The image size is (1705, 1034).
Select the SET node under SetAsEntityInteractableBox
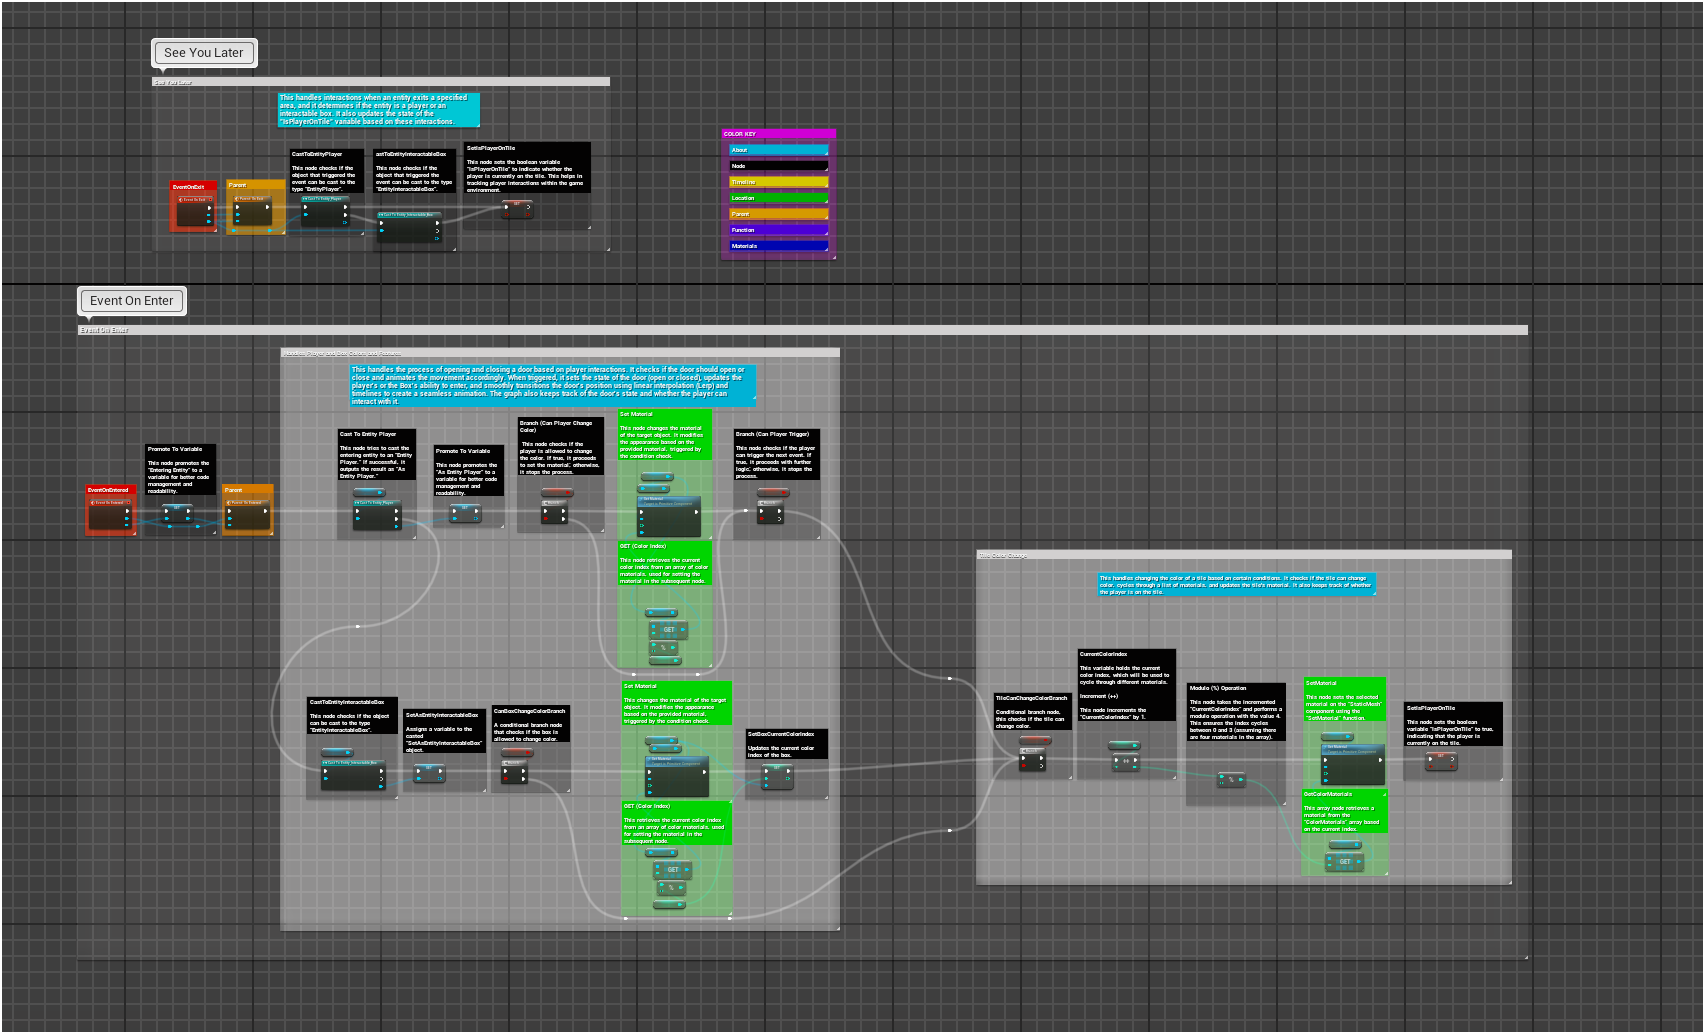point(429,773)
